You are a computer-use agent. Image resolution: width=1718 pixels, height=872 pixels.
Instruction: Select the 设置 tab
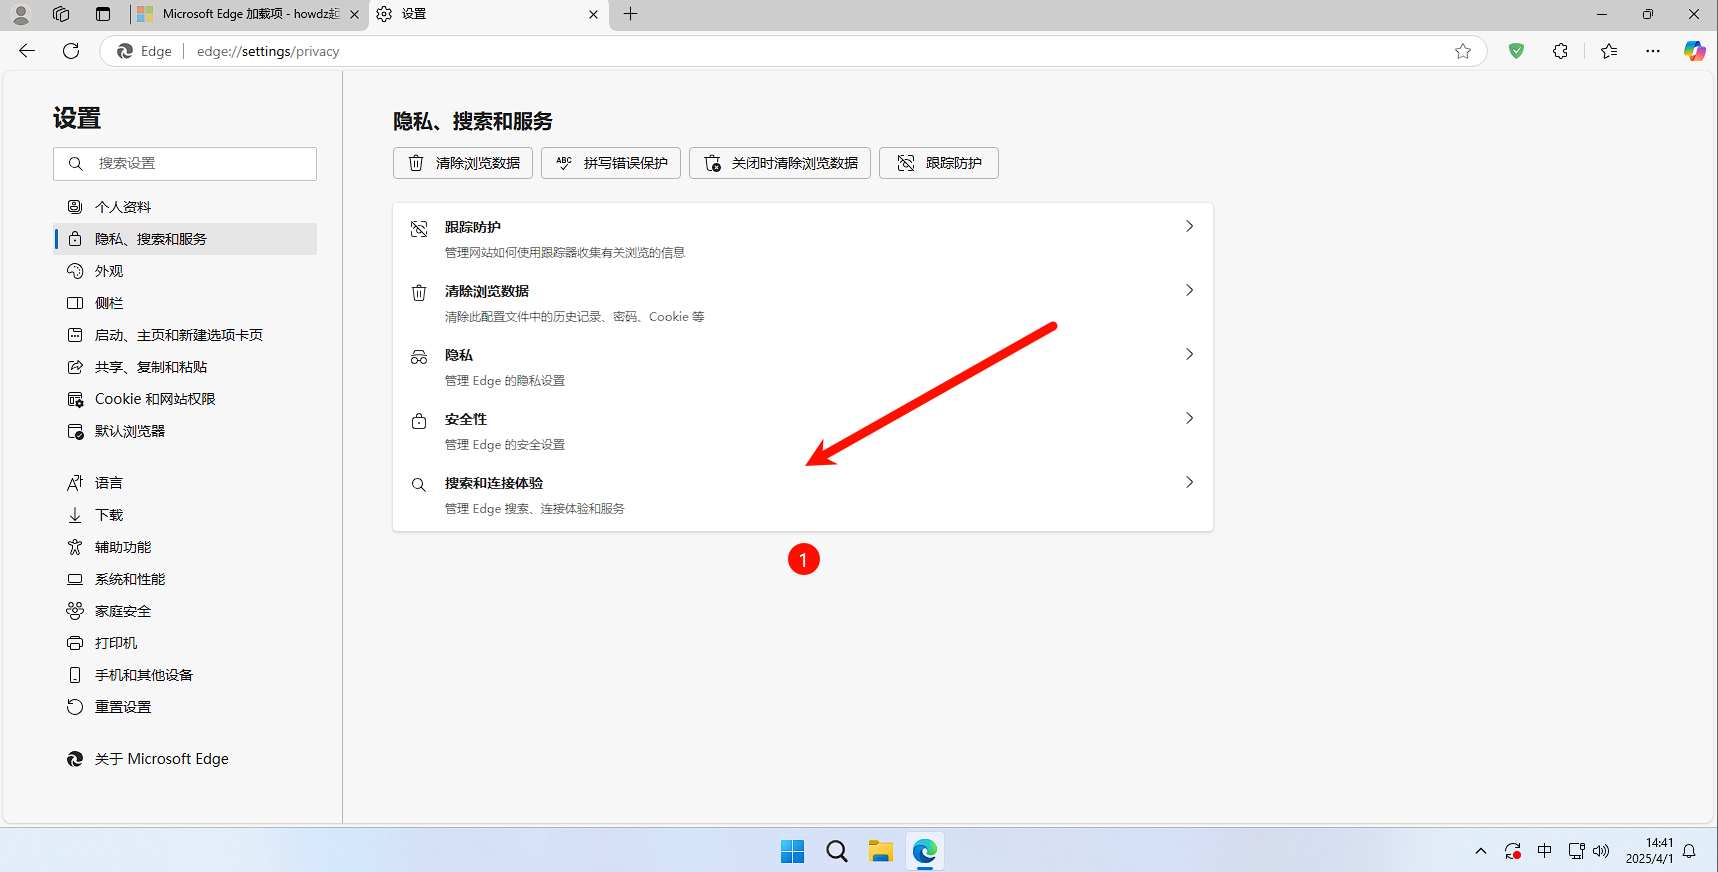pos(488,14)
